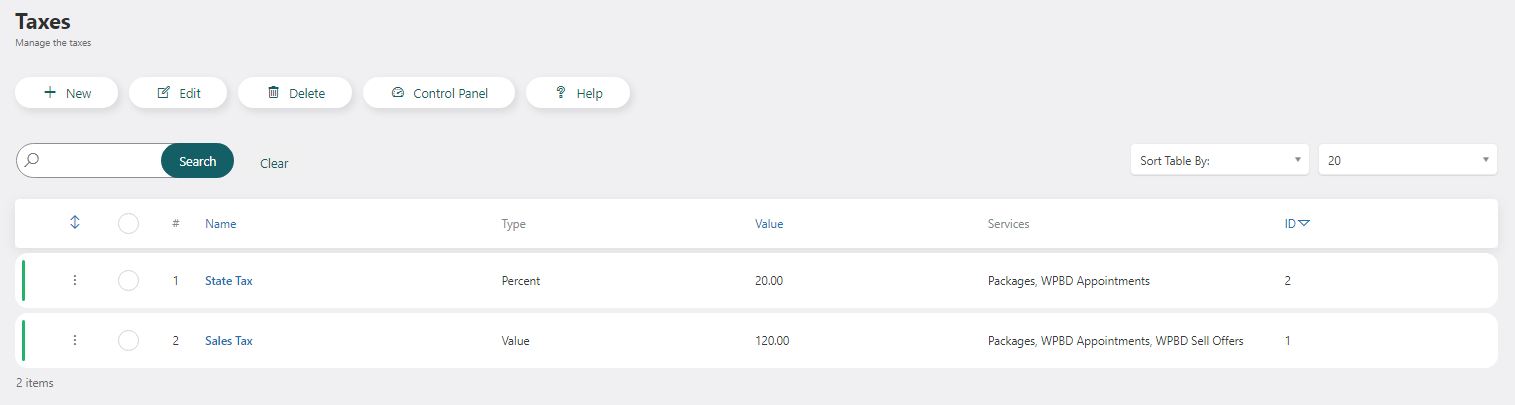Click the trash icon on Delete button

click(x=273, y=93)
